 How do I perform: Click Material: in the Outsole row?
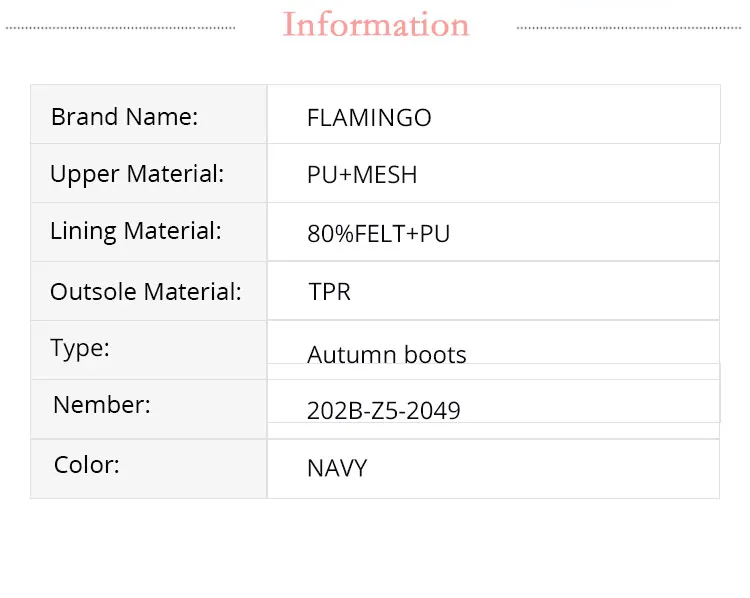coord(192,292)
